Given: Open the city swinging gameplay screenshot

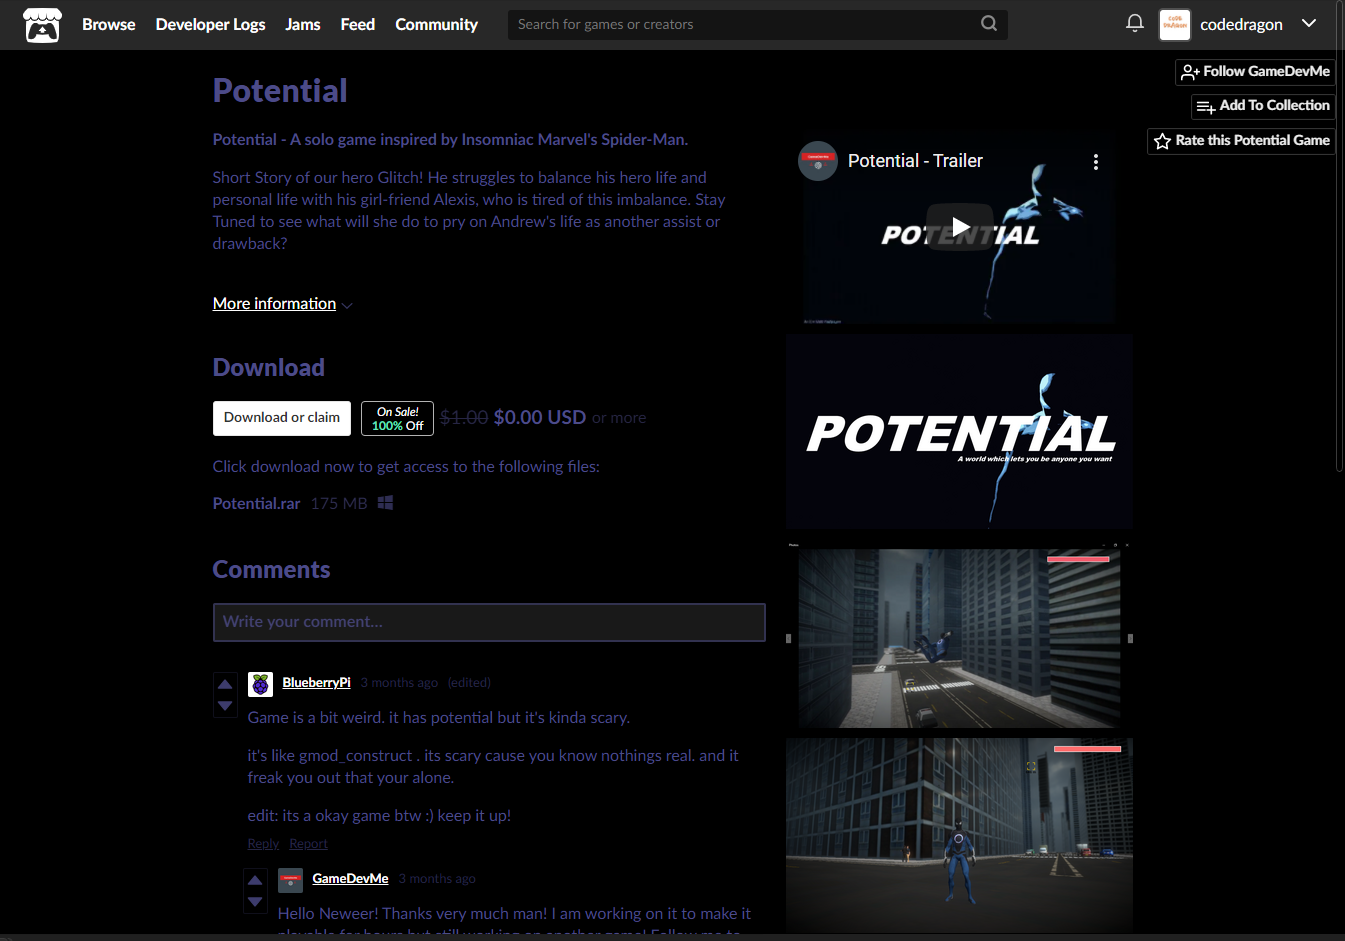Looking at the screenshot, I should coord(959,636).
